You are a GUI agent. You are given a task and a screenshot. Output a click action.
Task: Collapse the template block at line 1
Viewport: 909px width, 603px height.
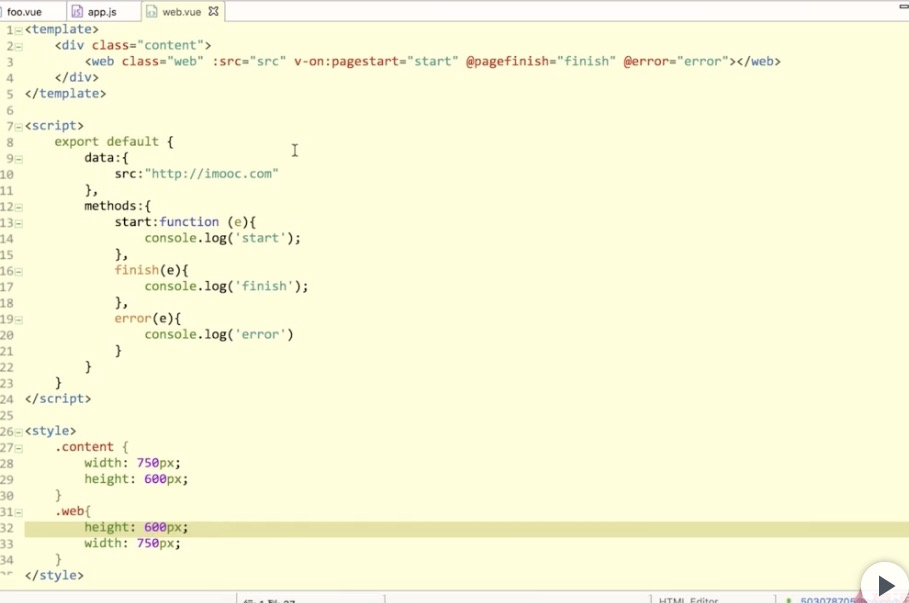(x=19, y=30)
